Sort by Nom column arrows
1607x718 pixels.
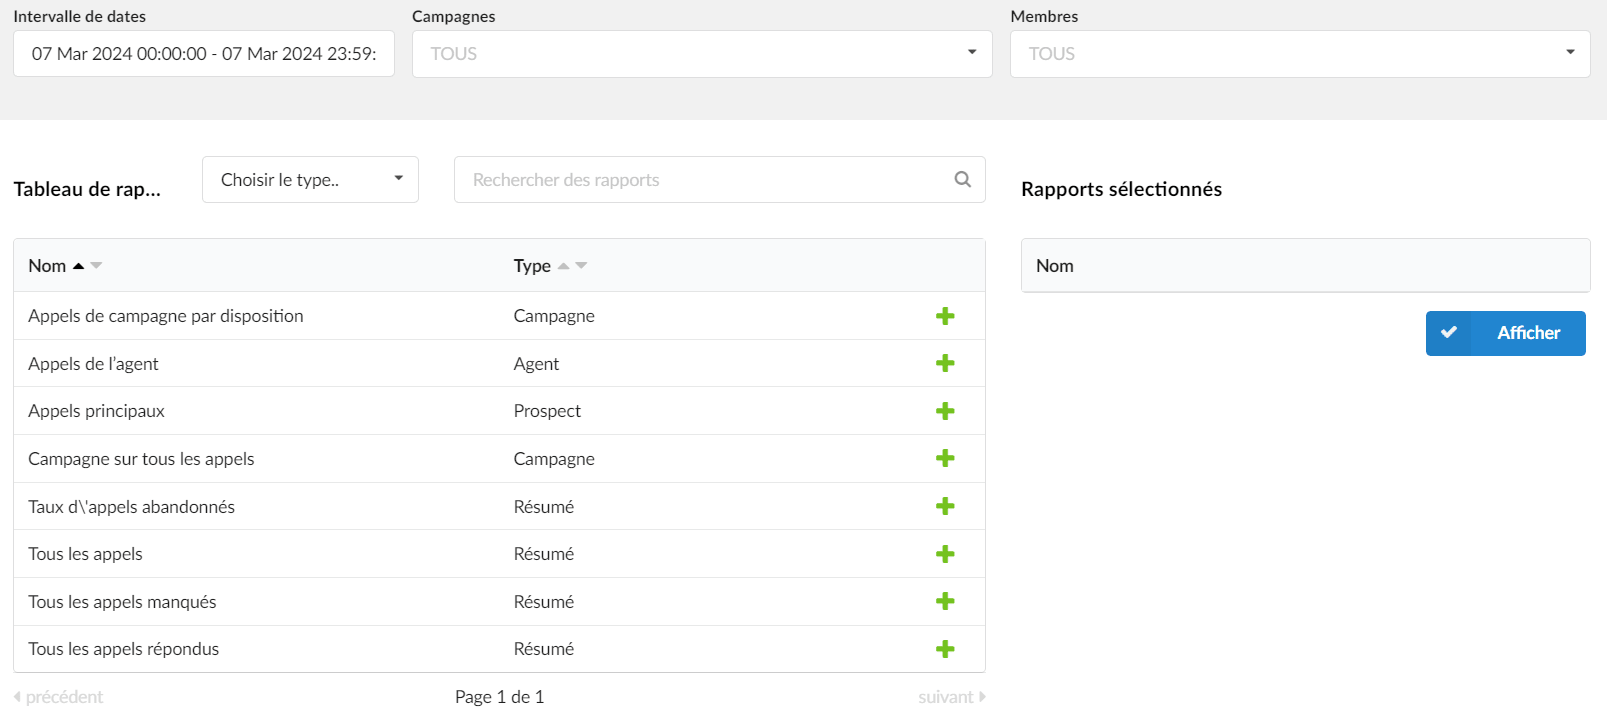click(88, 266)
